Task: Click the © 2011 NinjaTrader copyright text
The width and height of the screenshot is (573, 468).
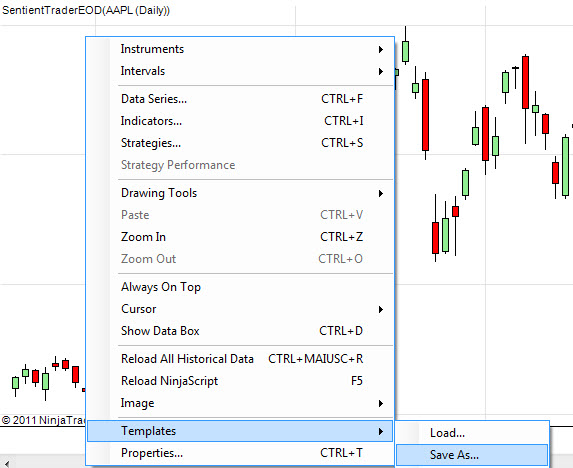Action: pos(43,420)
